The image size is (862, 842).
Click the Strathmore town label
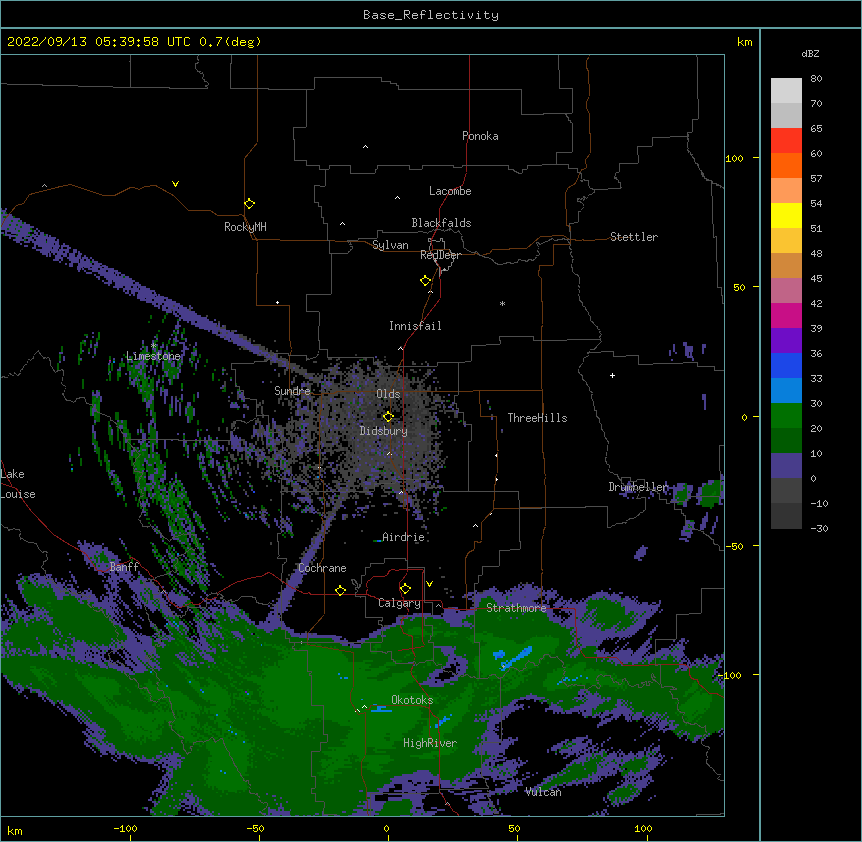tap(516, 607)
